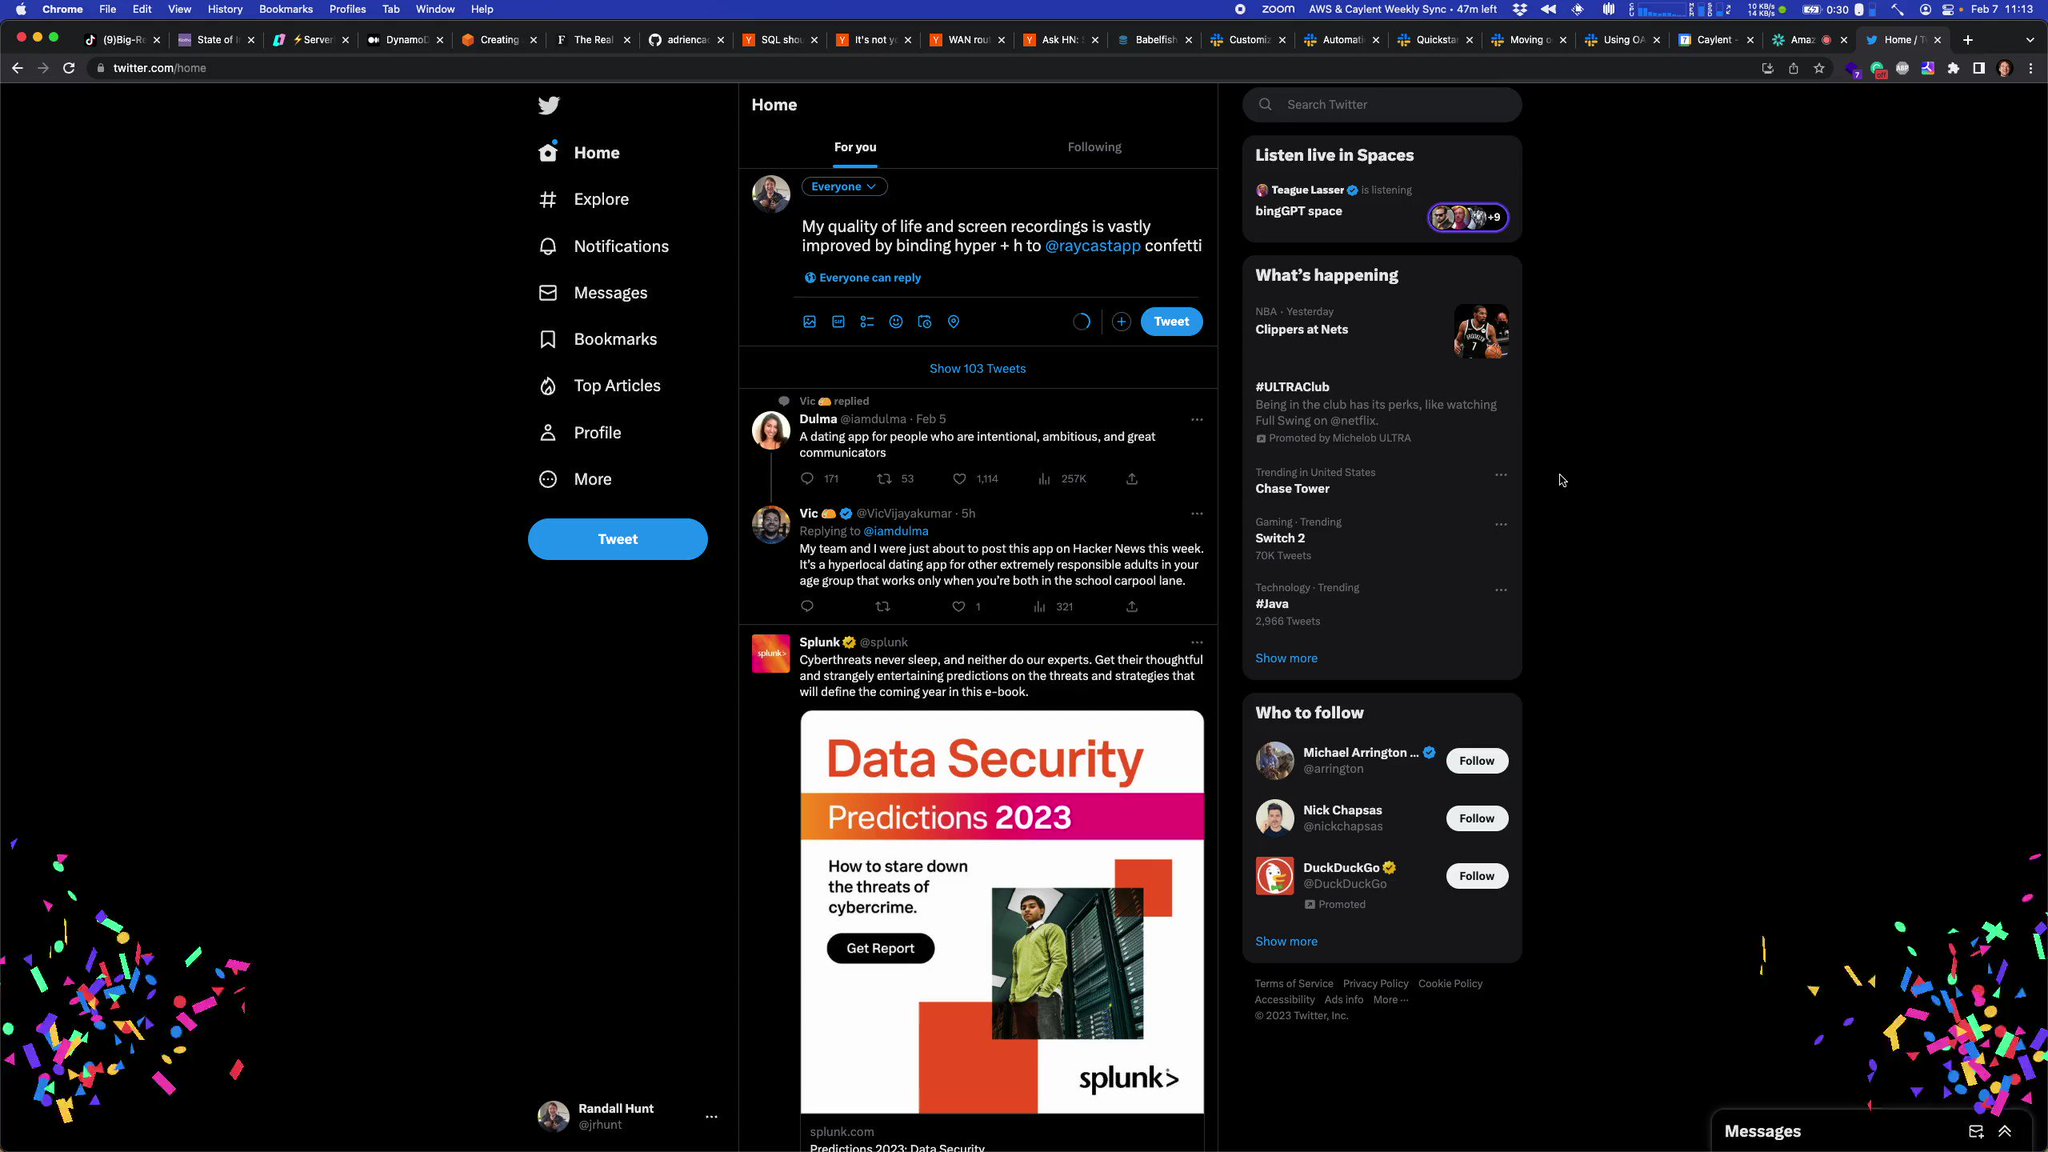Open Terms of Service link
Image resolution: width=2048 pixels, height=1152 pixels.
1294,984
